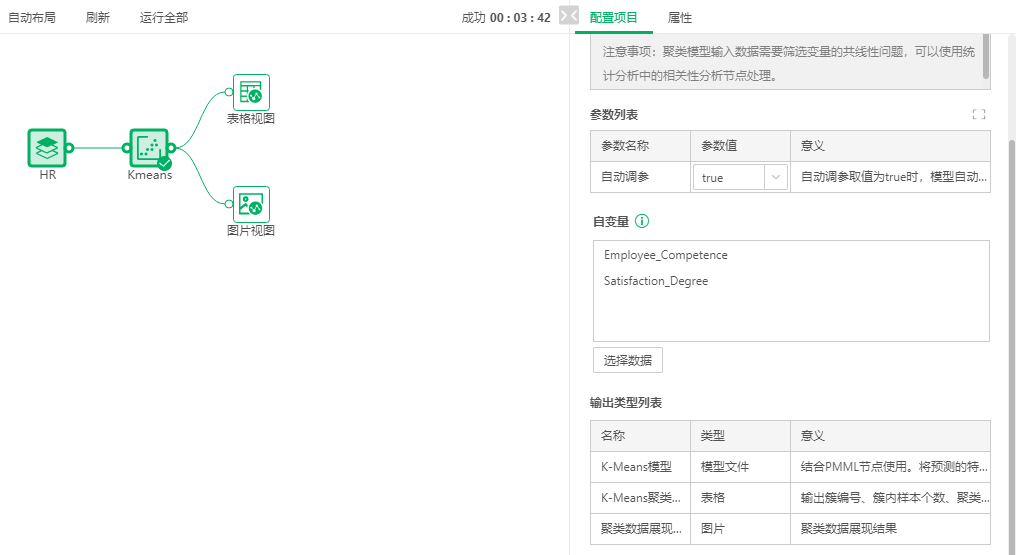Click 刷新 to refresh the canvas
The height and width of the screenshot is (555, 1016).
98,17
